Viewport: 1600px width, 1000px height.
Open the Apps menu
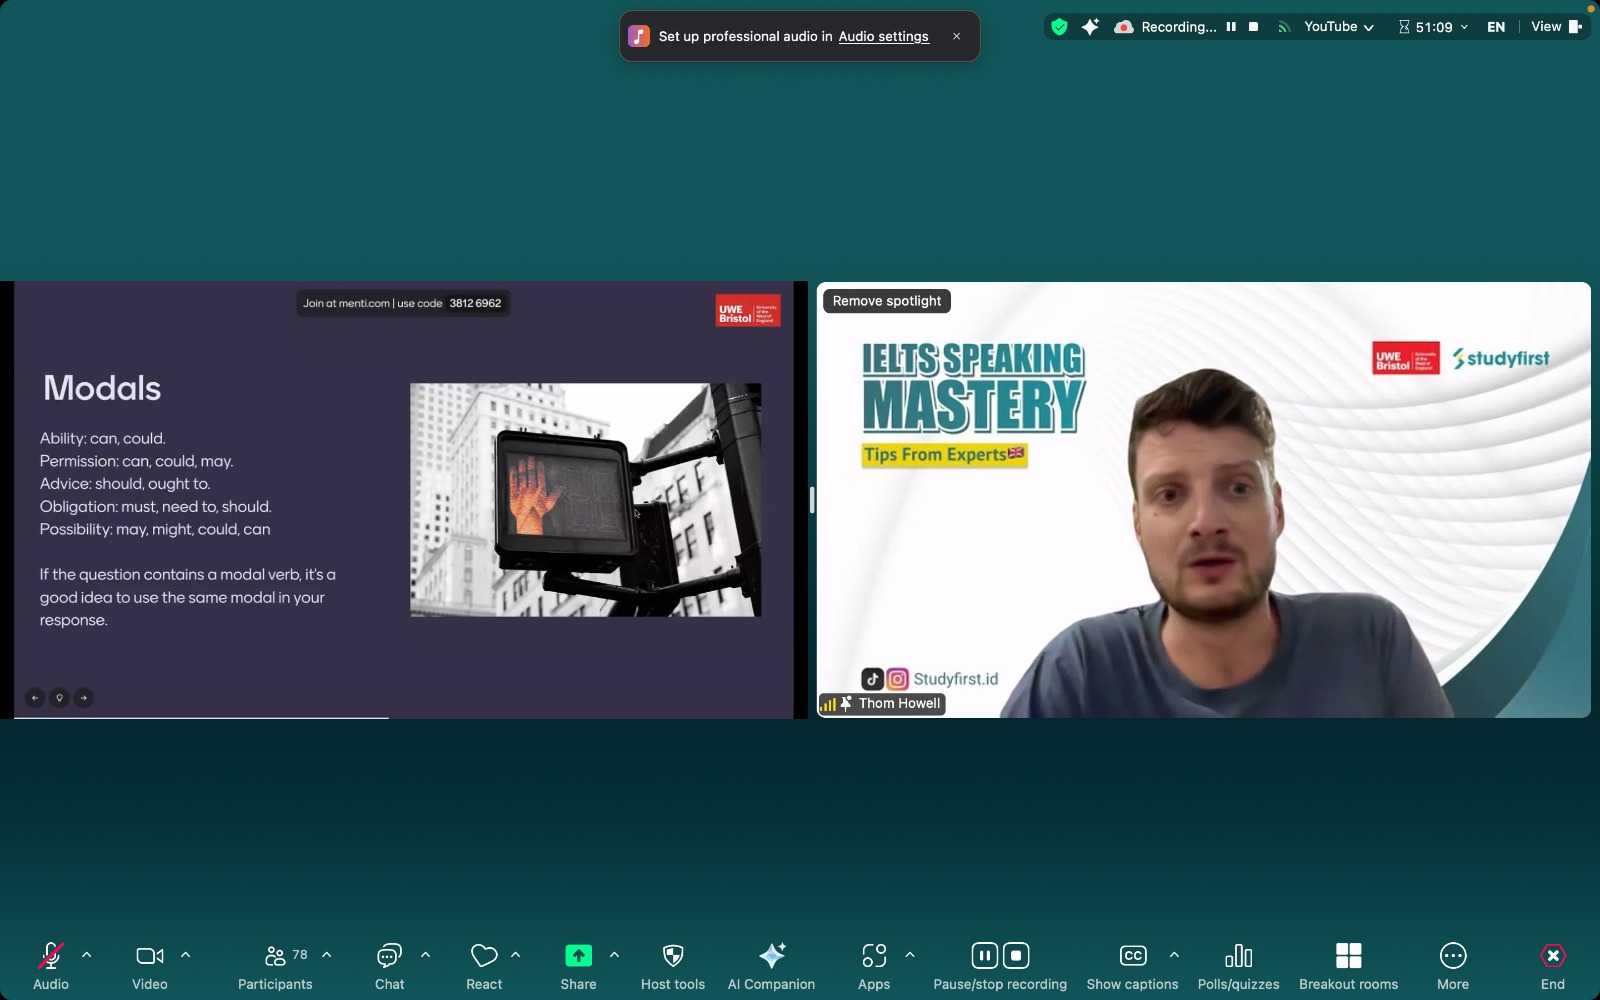(874, 965)
